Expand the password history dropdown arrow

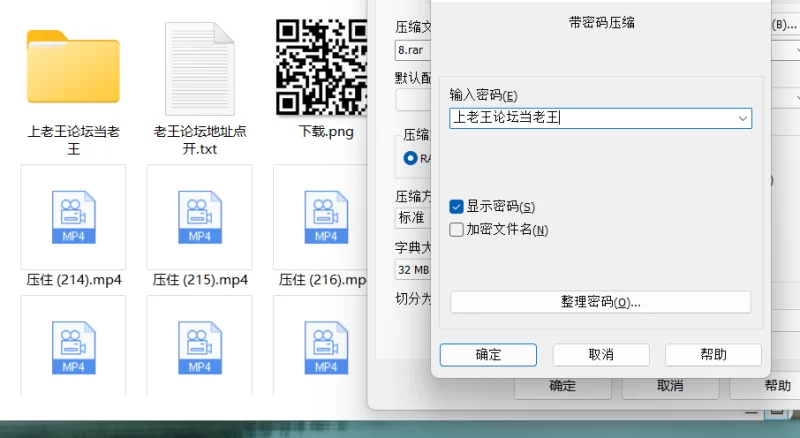click(742, 118)
